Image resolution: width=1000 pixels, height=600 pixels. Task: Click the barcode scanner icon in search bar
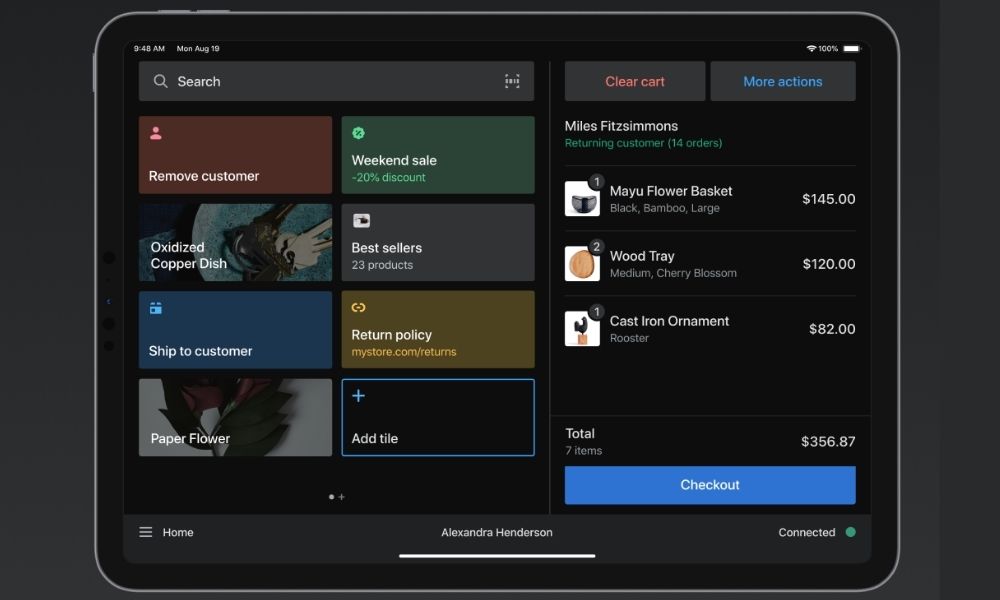512,82
